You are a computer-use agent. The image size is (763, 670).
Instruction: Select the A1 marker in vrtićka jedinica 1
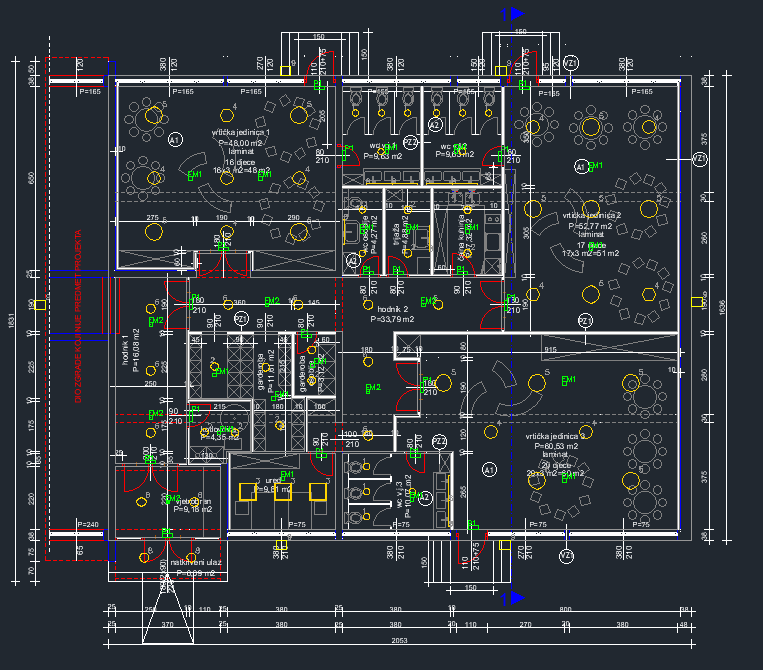click(x=176, y=140)
